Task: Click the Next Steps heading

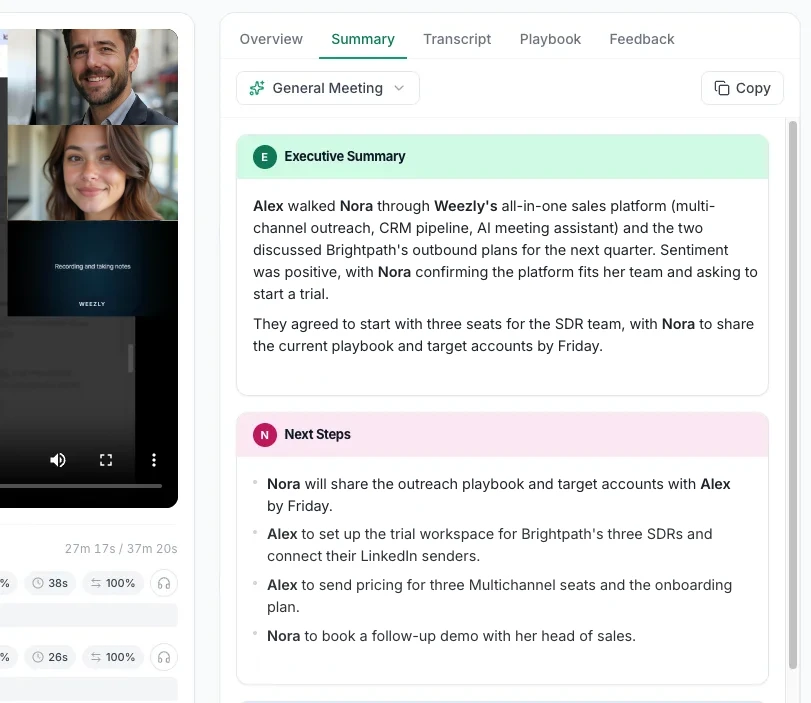Action: click(317, 435)
